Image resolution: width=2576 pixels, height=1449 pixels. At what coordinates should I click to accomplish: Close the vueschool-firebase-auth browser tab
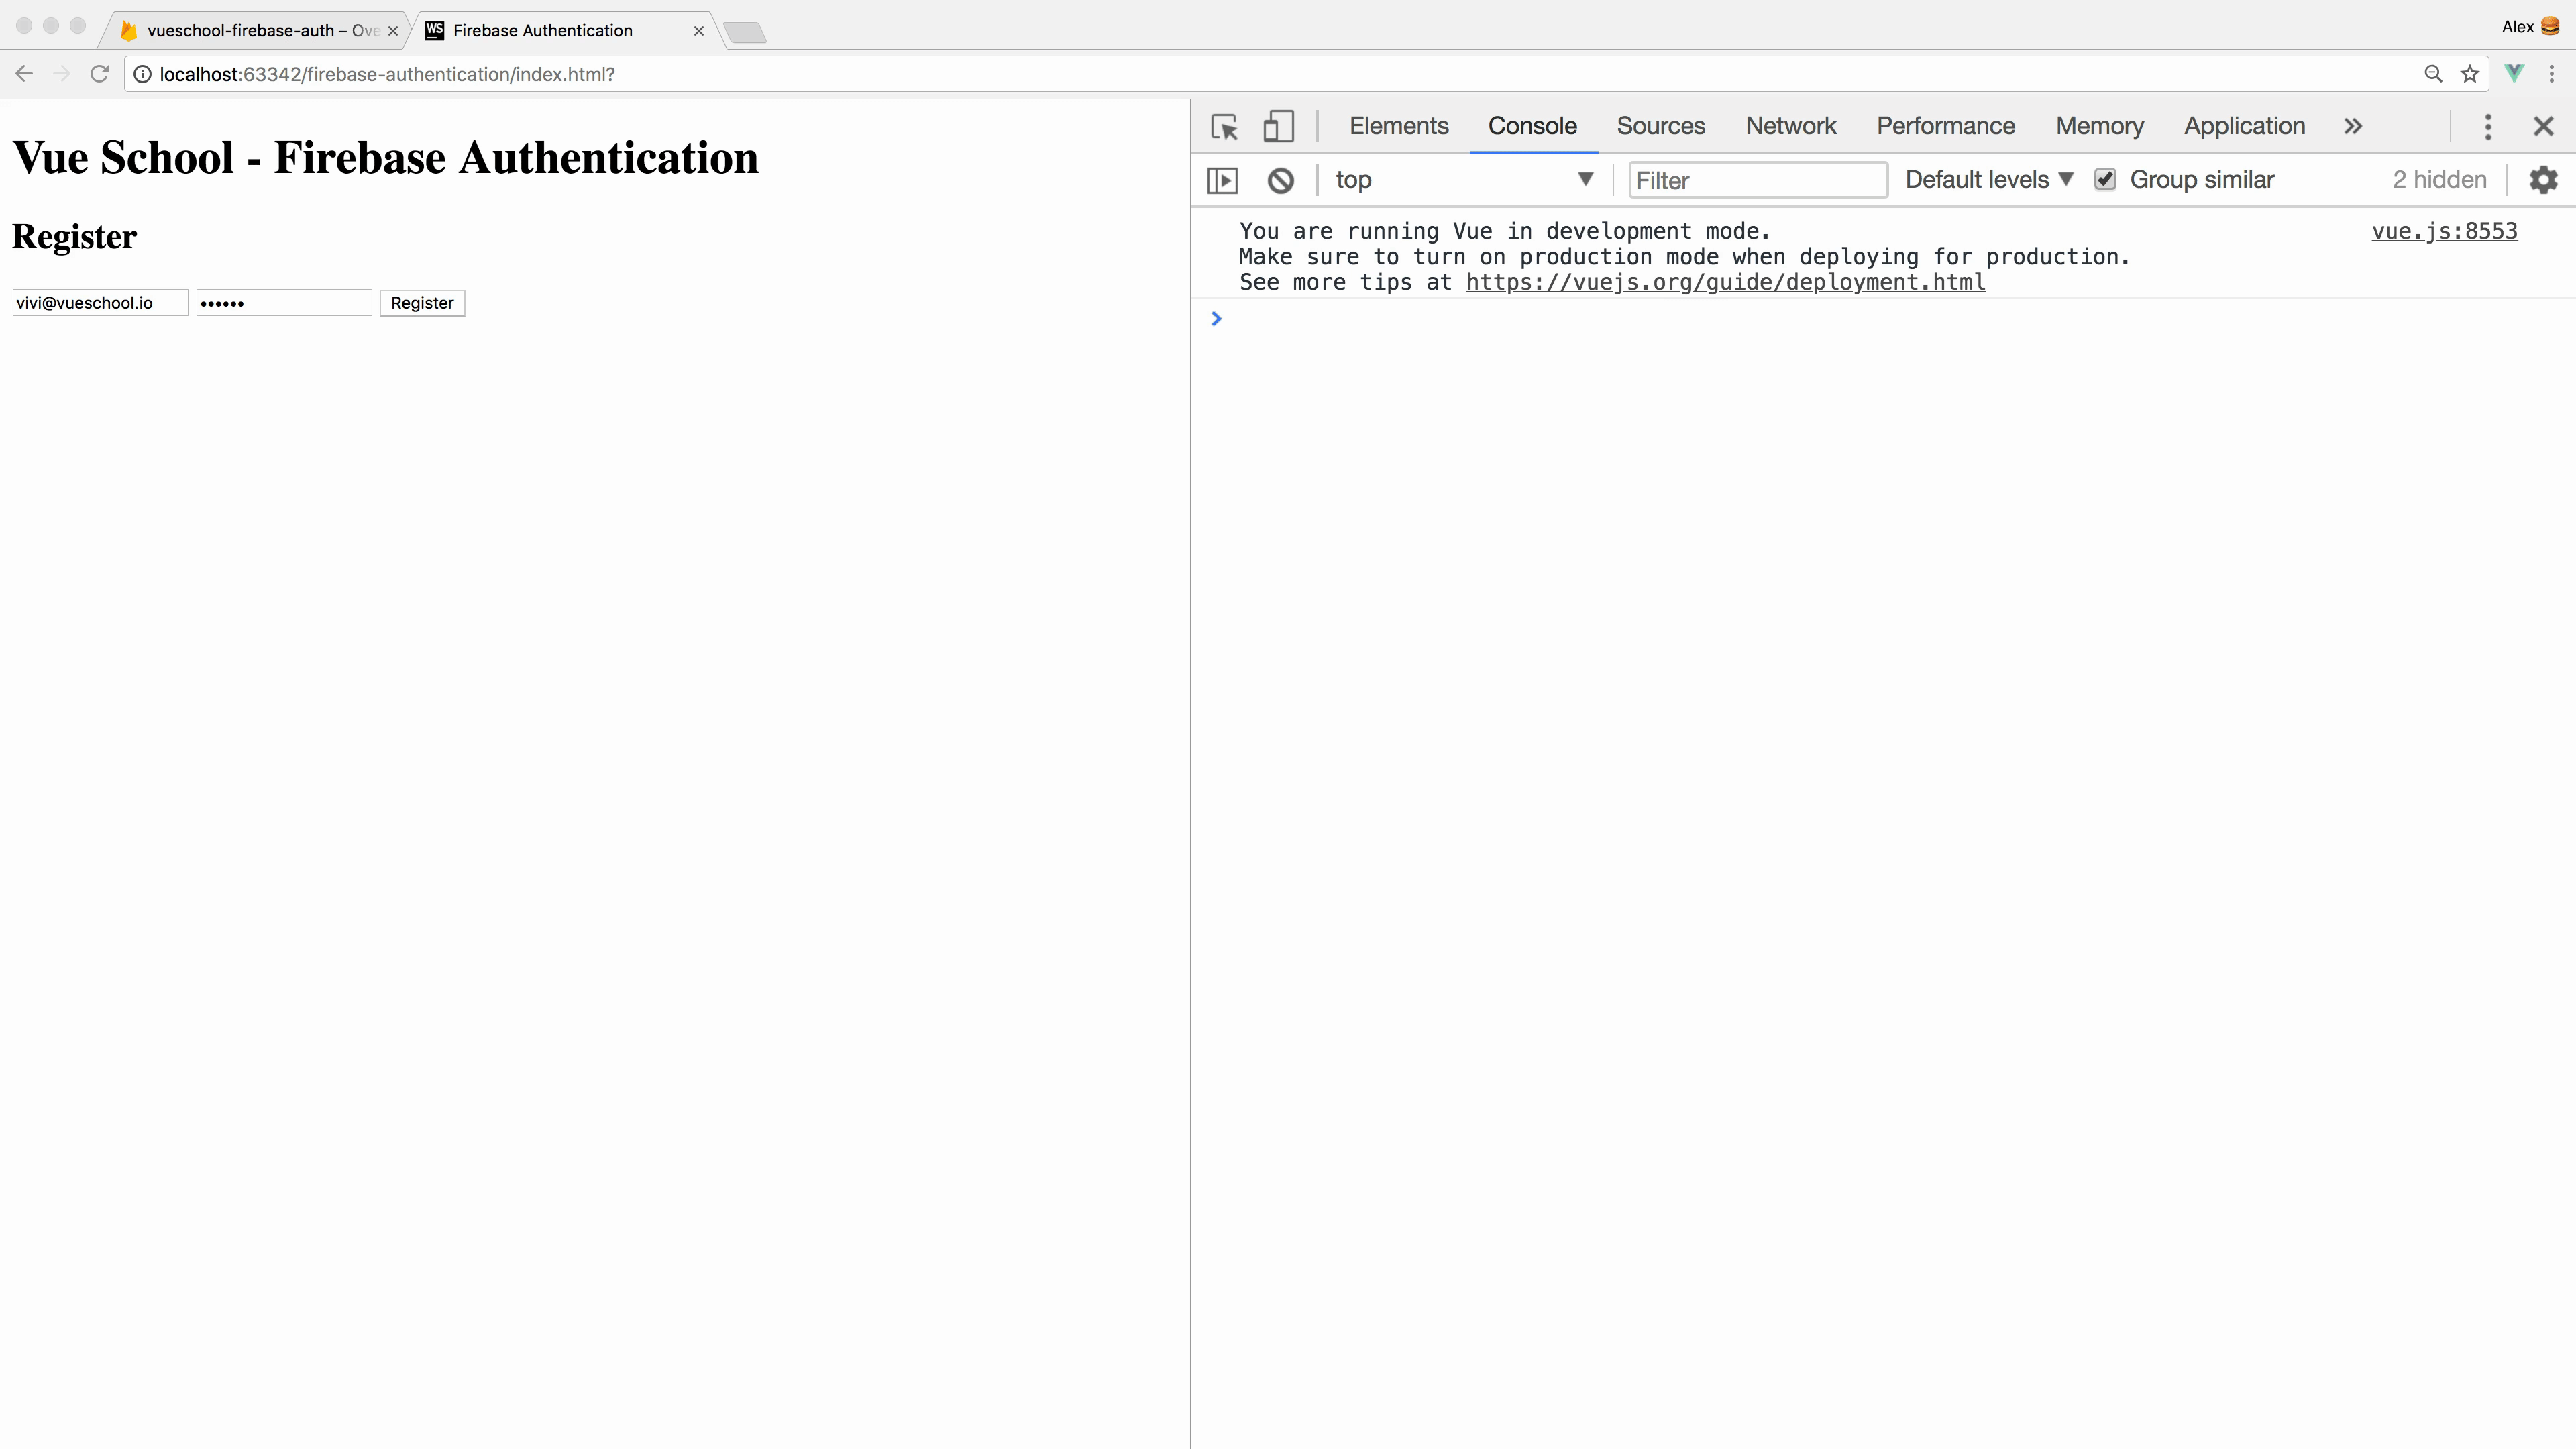pos(393,31)
